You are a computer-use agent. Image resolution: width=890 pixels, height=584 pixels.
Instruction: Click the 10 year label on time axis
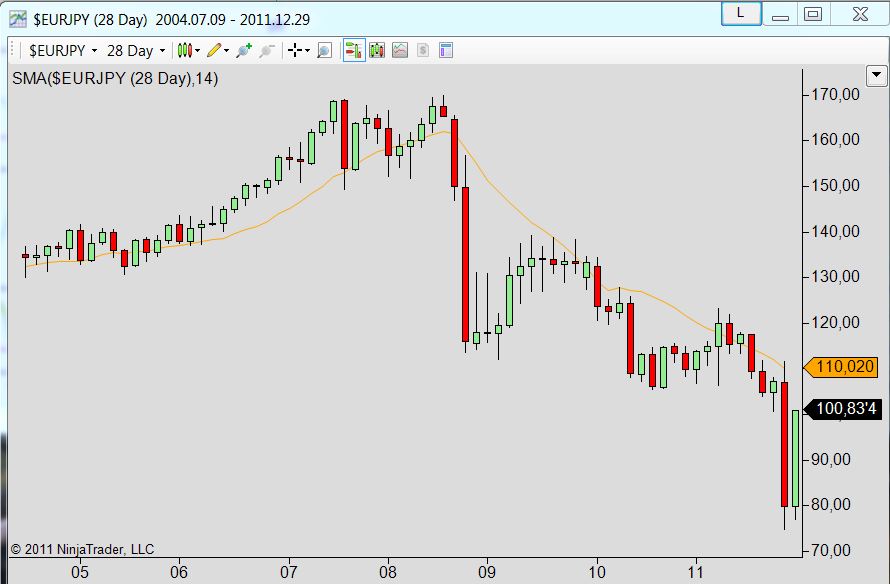click(x=597, y=572)
